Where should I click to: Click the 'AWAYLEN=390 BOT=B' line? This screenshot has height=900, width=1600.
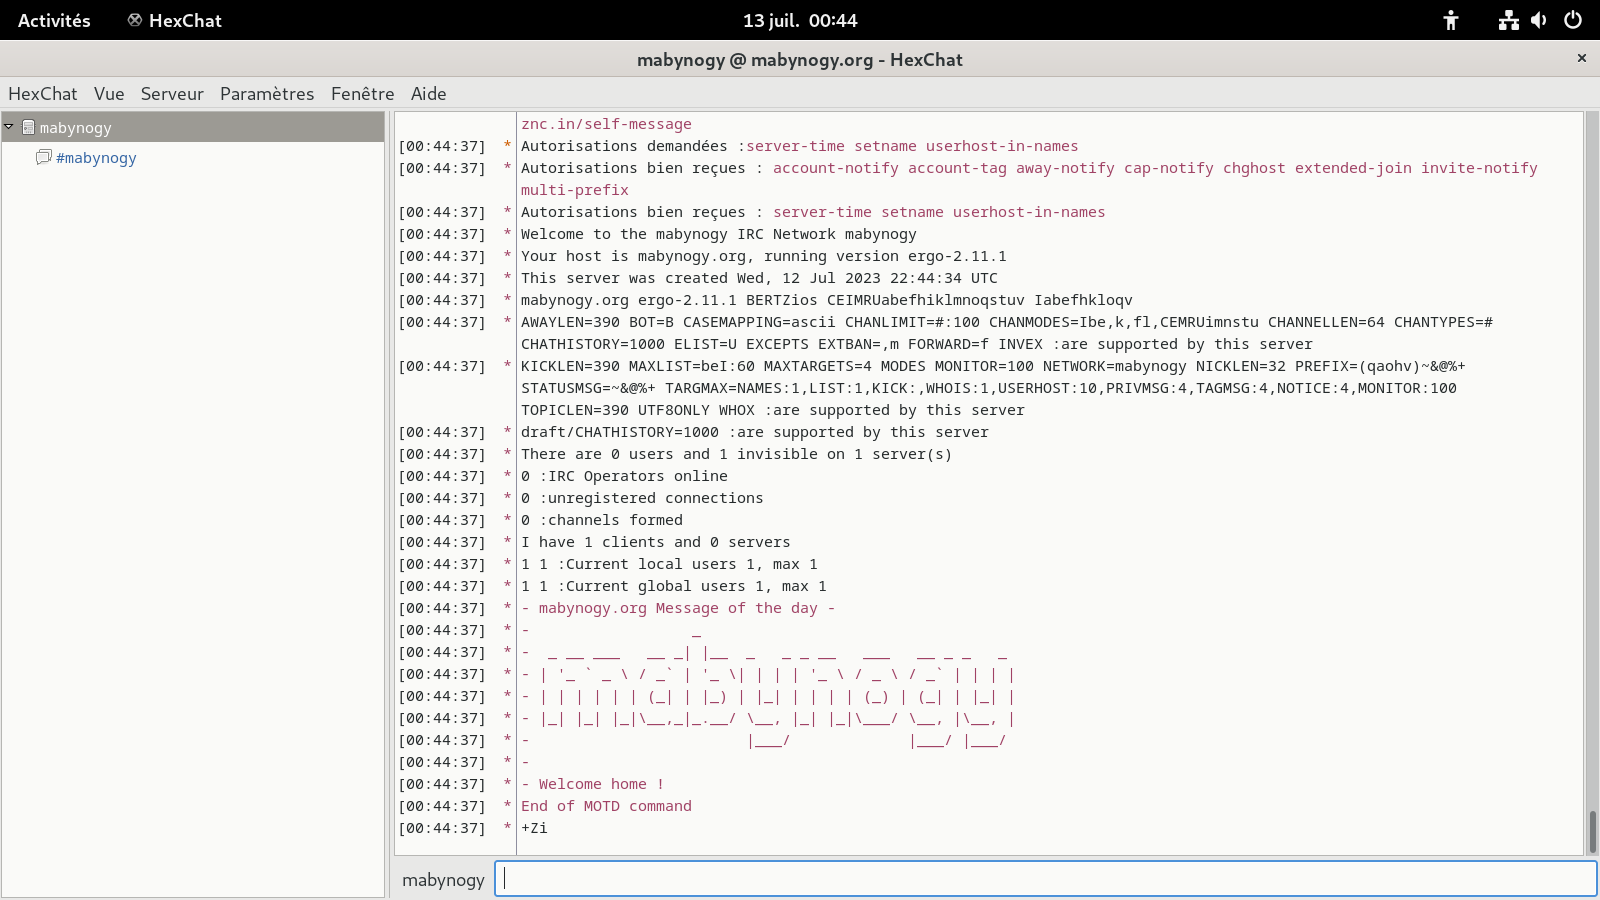pyautogui.click(x=1006, y=322)
